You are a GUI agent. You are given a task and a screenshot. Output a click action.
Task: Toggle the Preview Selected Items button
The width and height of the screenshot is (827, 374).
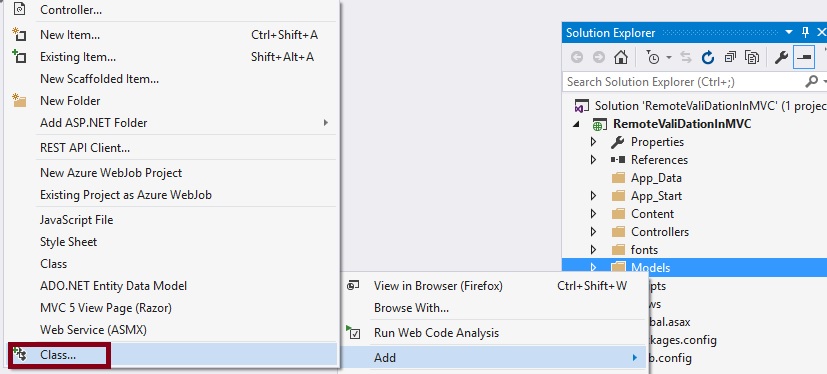click(804, 57)
